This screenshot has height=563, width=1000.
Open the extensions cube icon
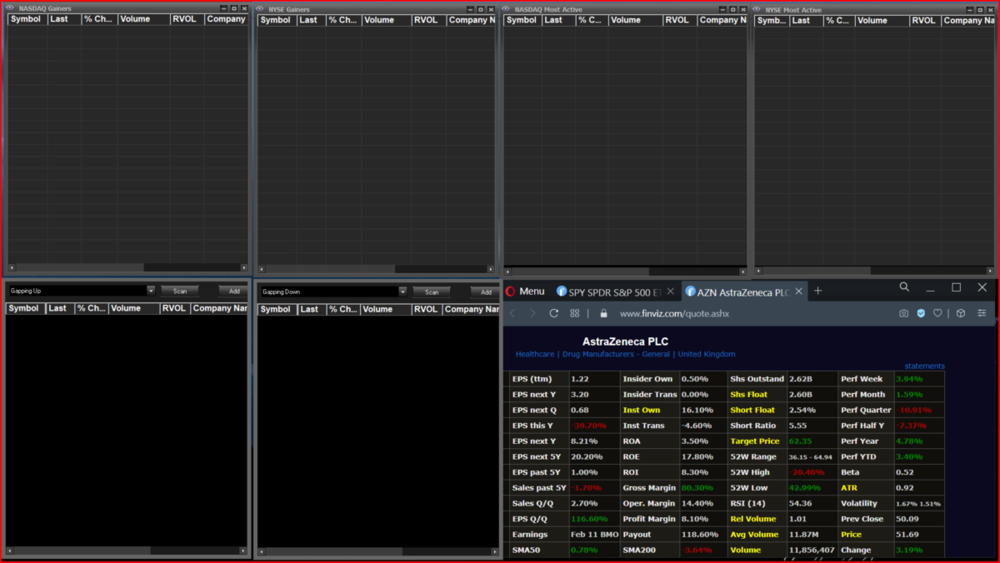click(960, 313)
